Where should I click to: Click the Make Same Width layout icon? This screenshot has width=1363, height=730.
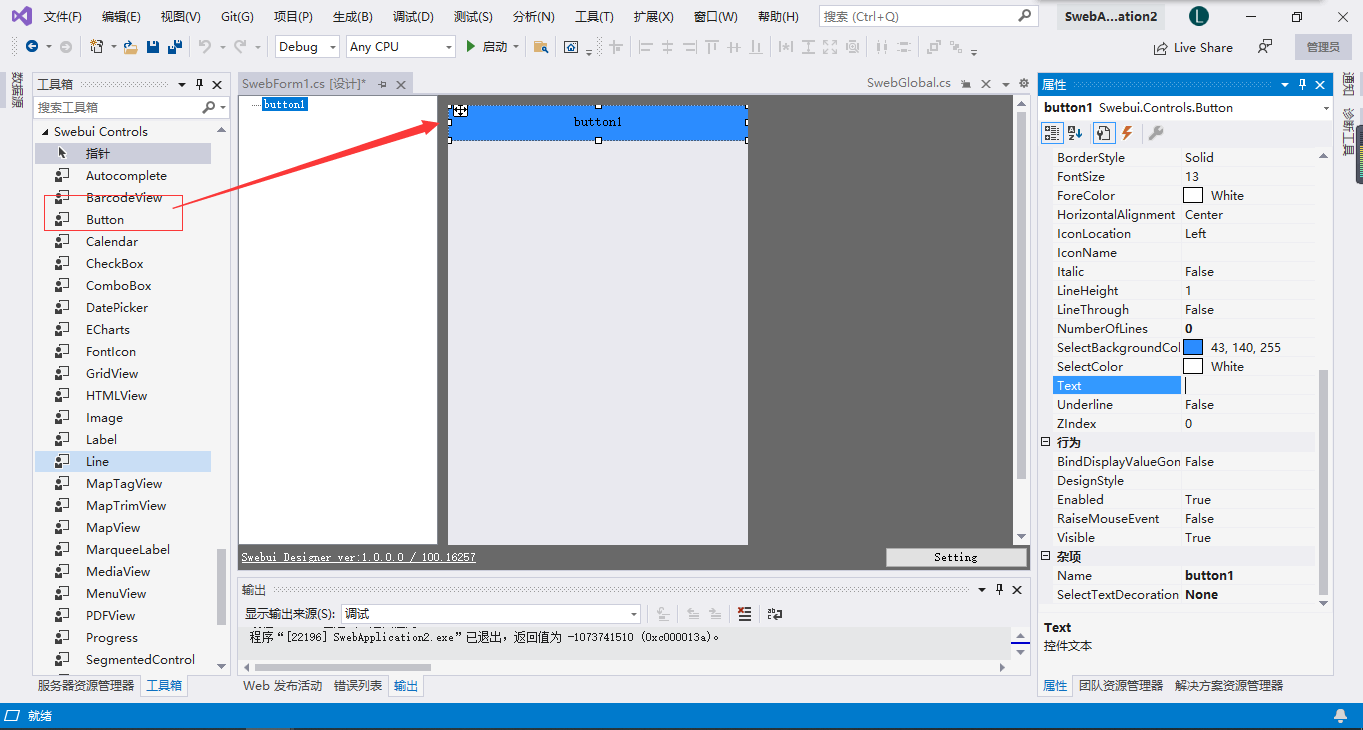786,47
